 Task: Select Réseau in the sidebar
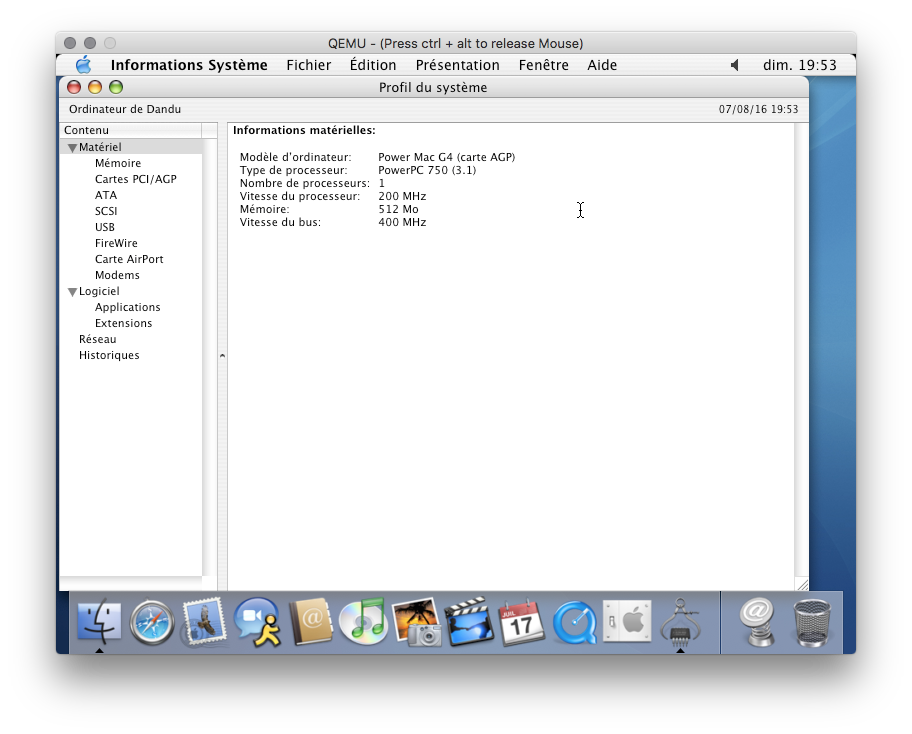tap(97, 339)
